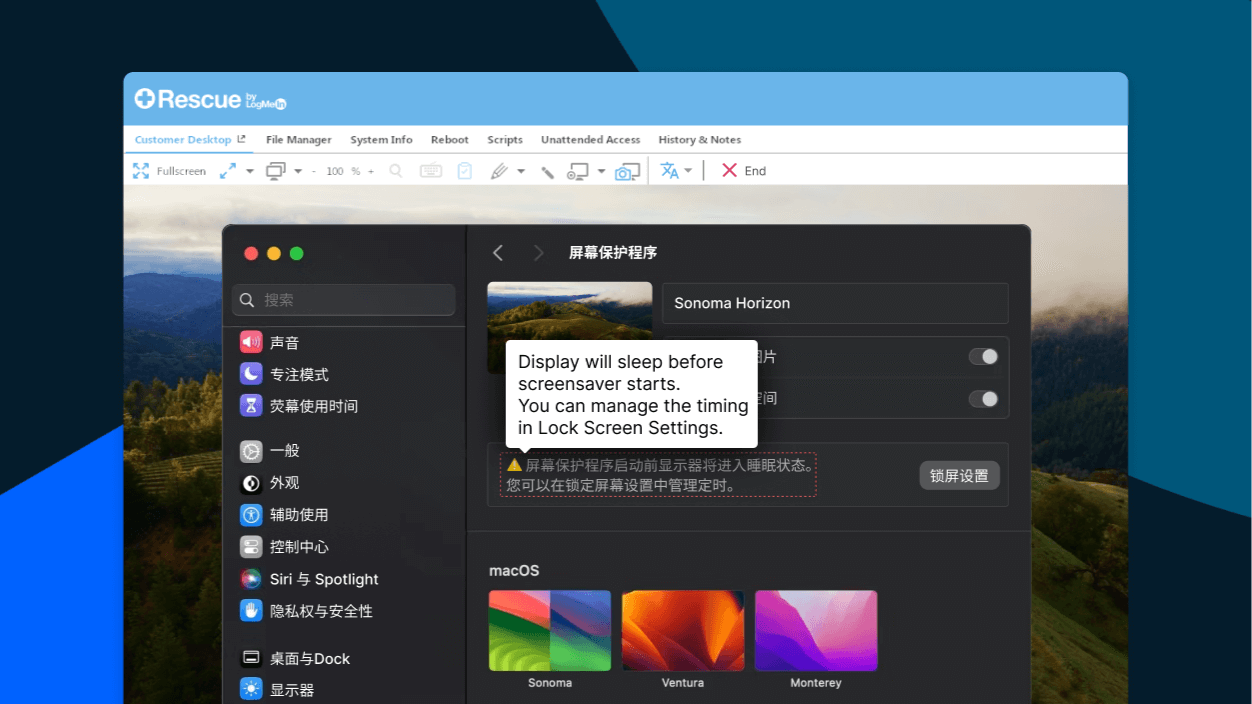1252x704 pixels.
Task: Select the Ventura wallpaper thumbnail
Action: tap(682, 630)
